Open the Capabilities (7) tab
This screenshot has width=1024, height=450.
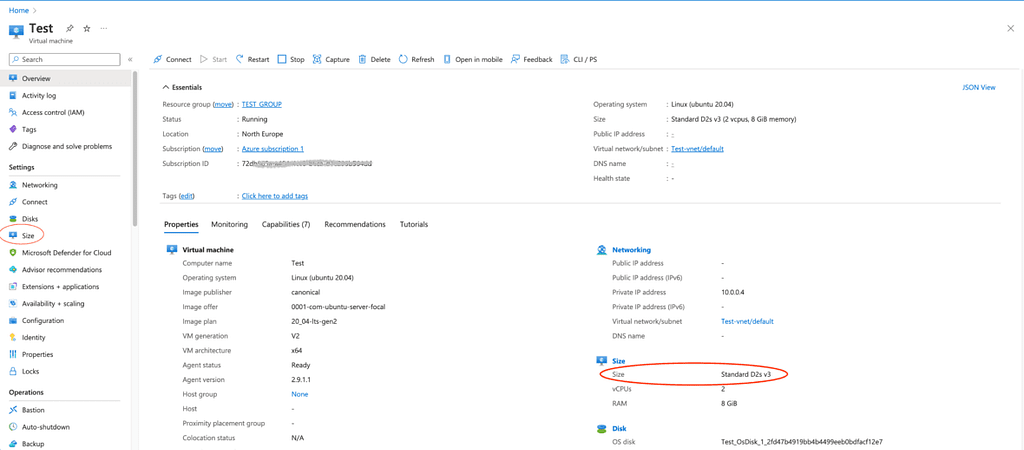286,225
